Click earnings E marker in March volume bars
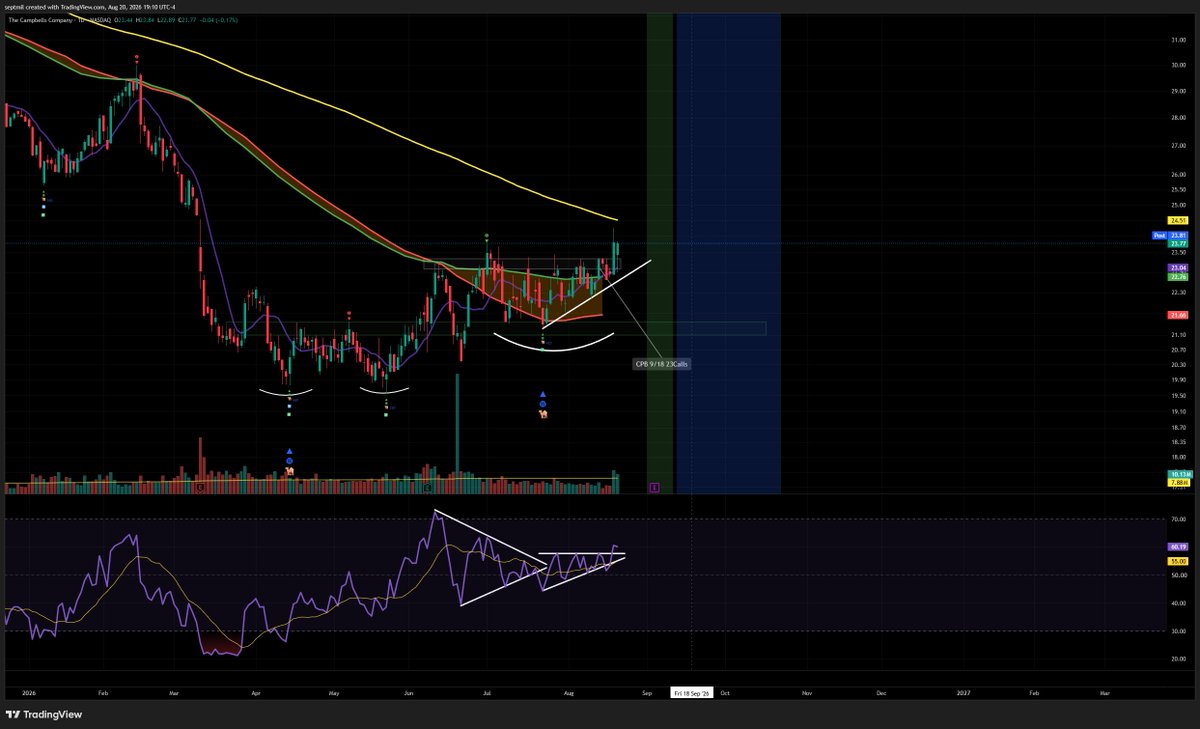The width and height of the screenshot is (1200, 729). pyautogui.click(x=201, y=488)
